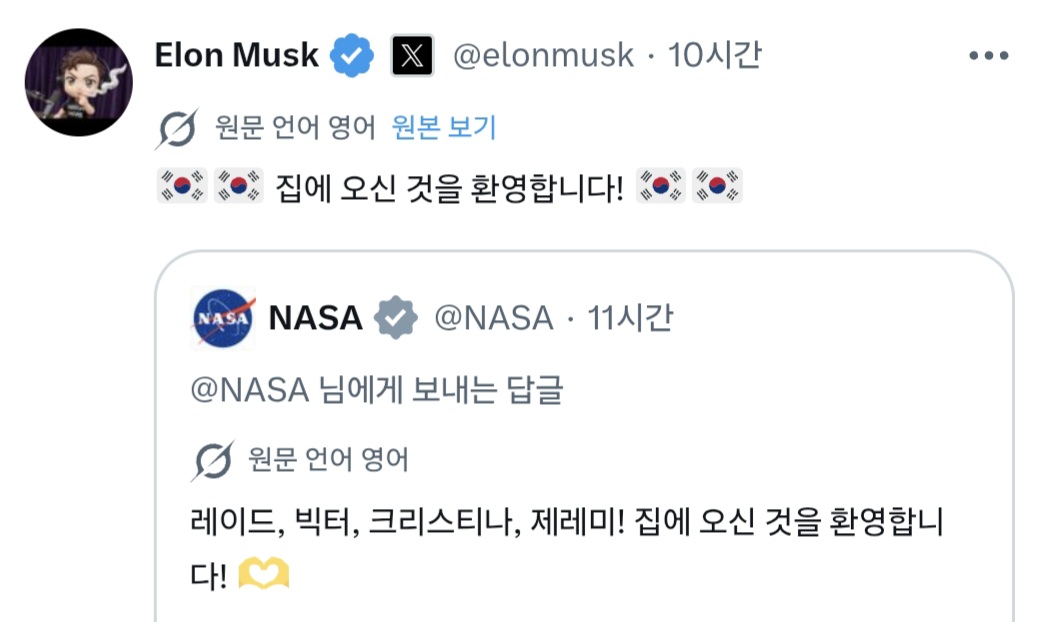Click the @NASA mention in the reply line

249,390
